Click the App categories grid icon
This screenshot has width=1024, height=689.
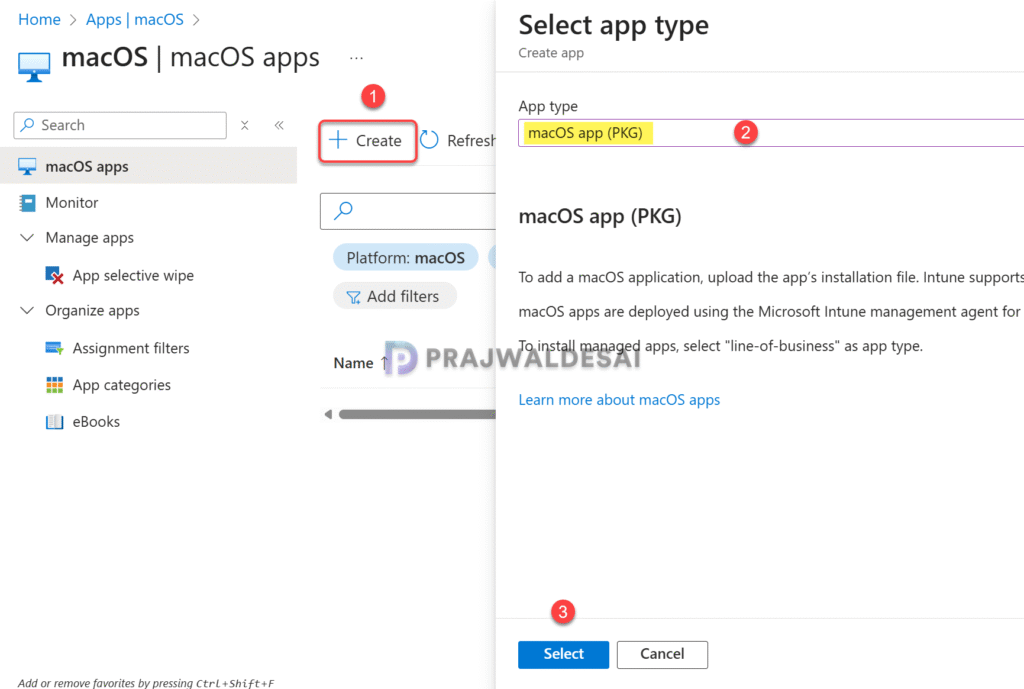click(55, 385)
